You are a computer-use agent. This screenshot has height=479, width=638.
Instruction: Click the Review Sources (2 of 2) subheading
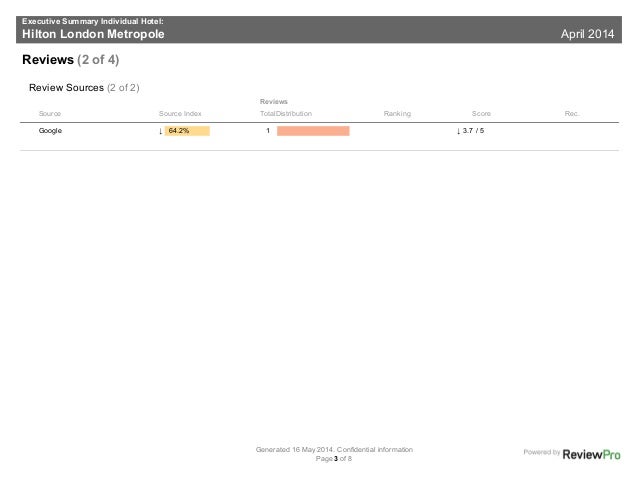(84, 87)
